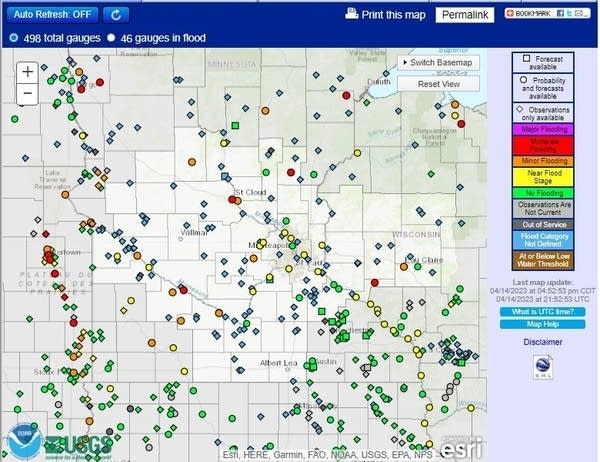Select the 498 total gauges radio button
Viewport: 600px width, 462px height.
point(14,38)
